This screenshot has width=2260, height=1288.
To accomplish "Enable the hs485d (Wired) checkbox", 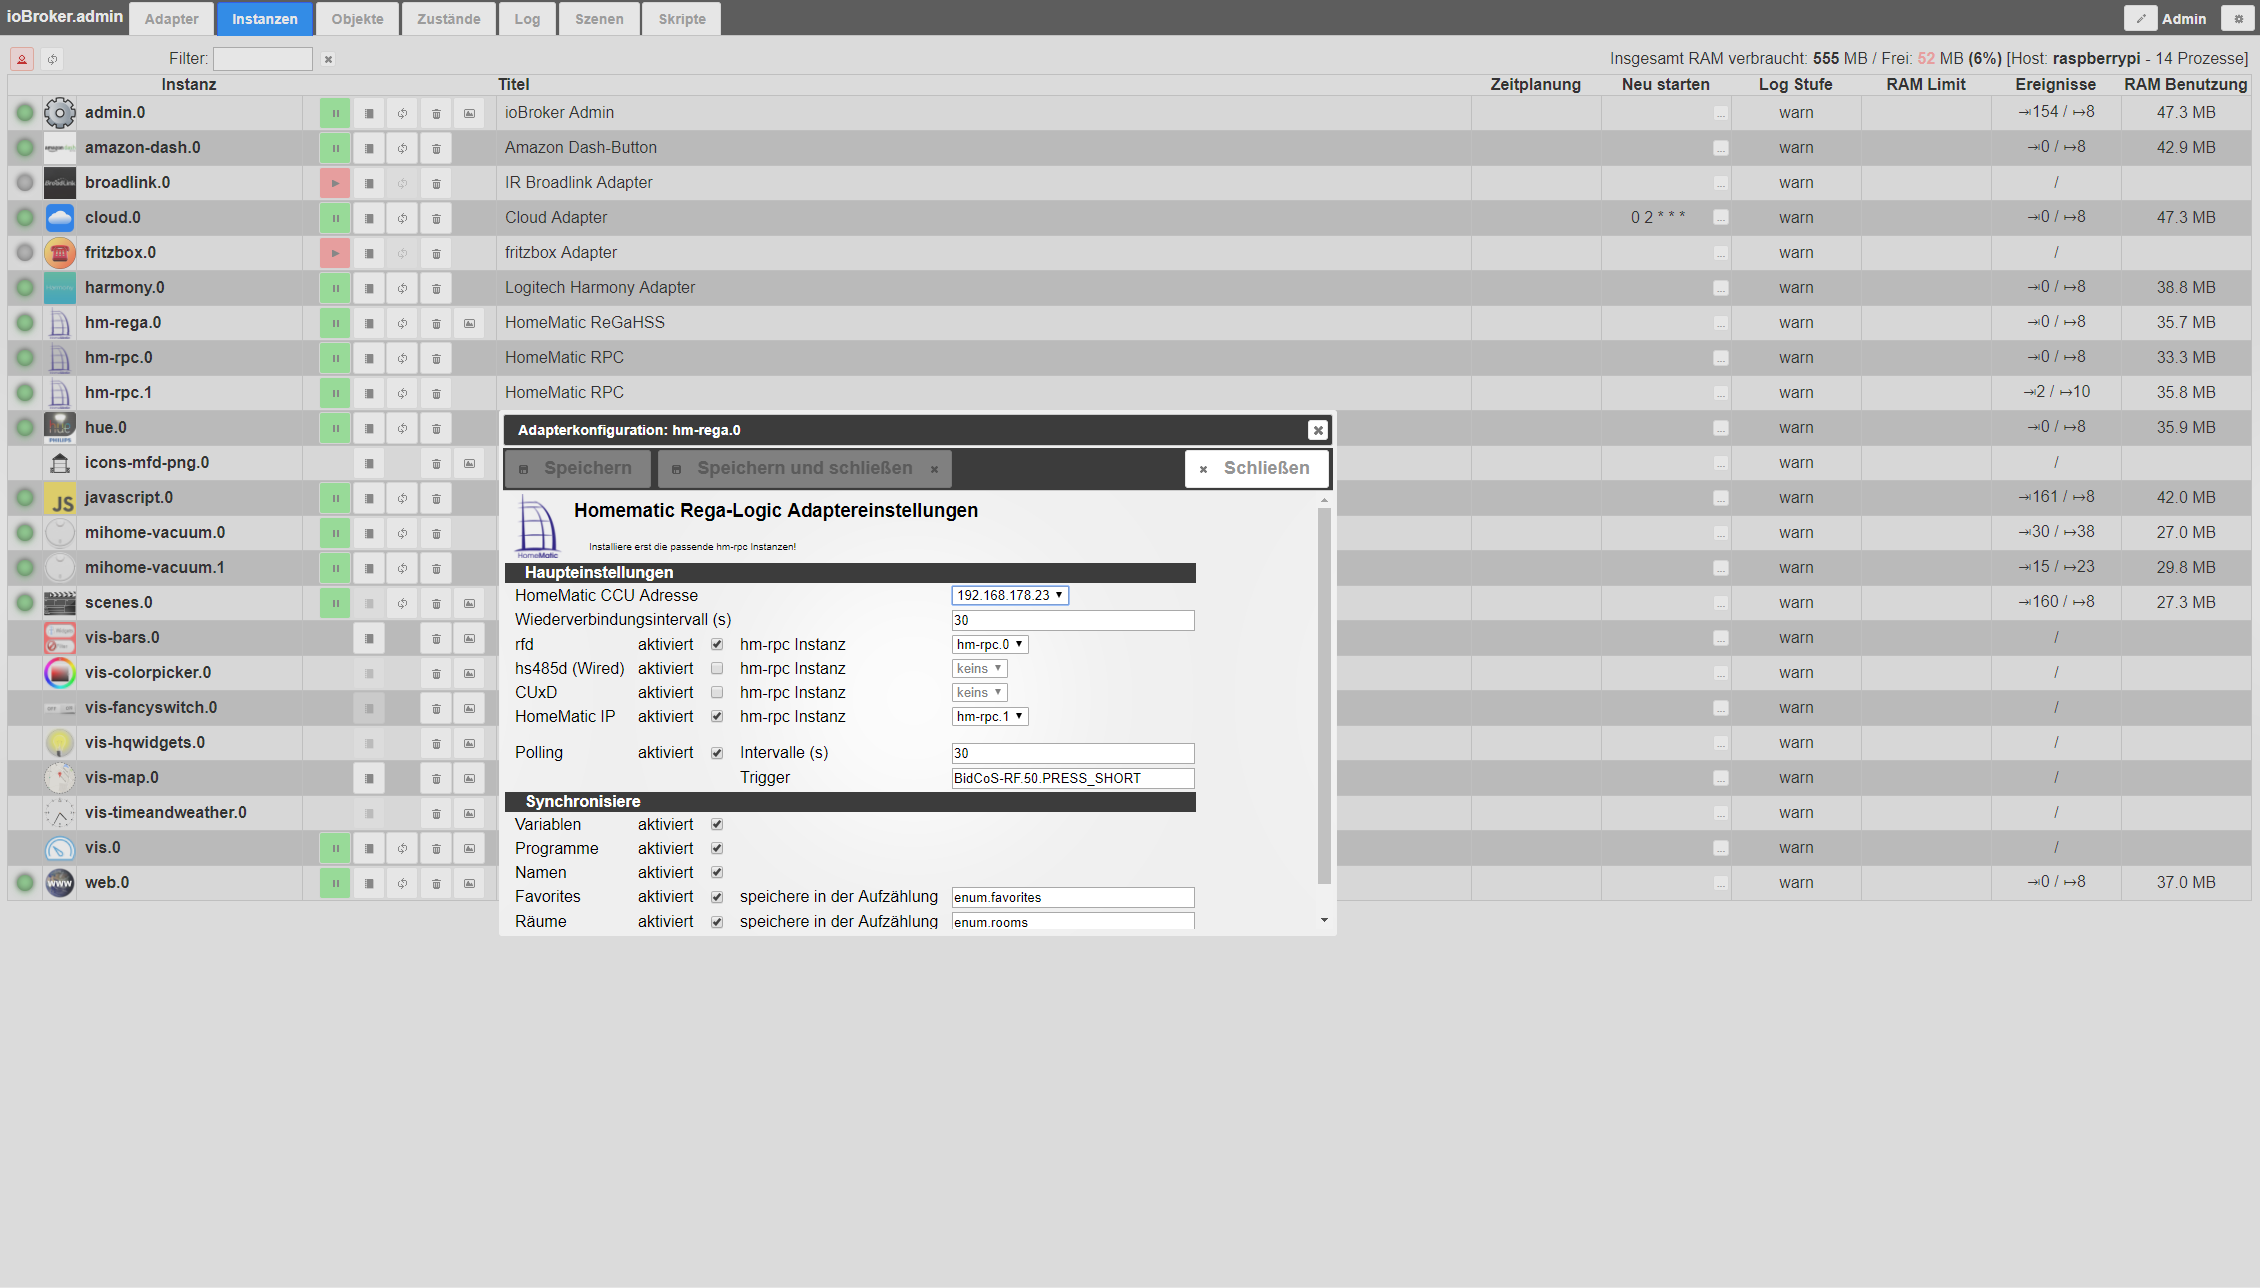I will point(717,668).
